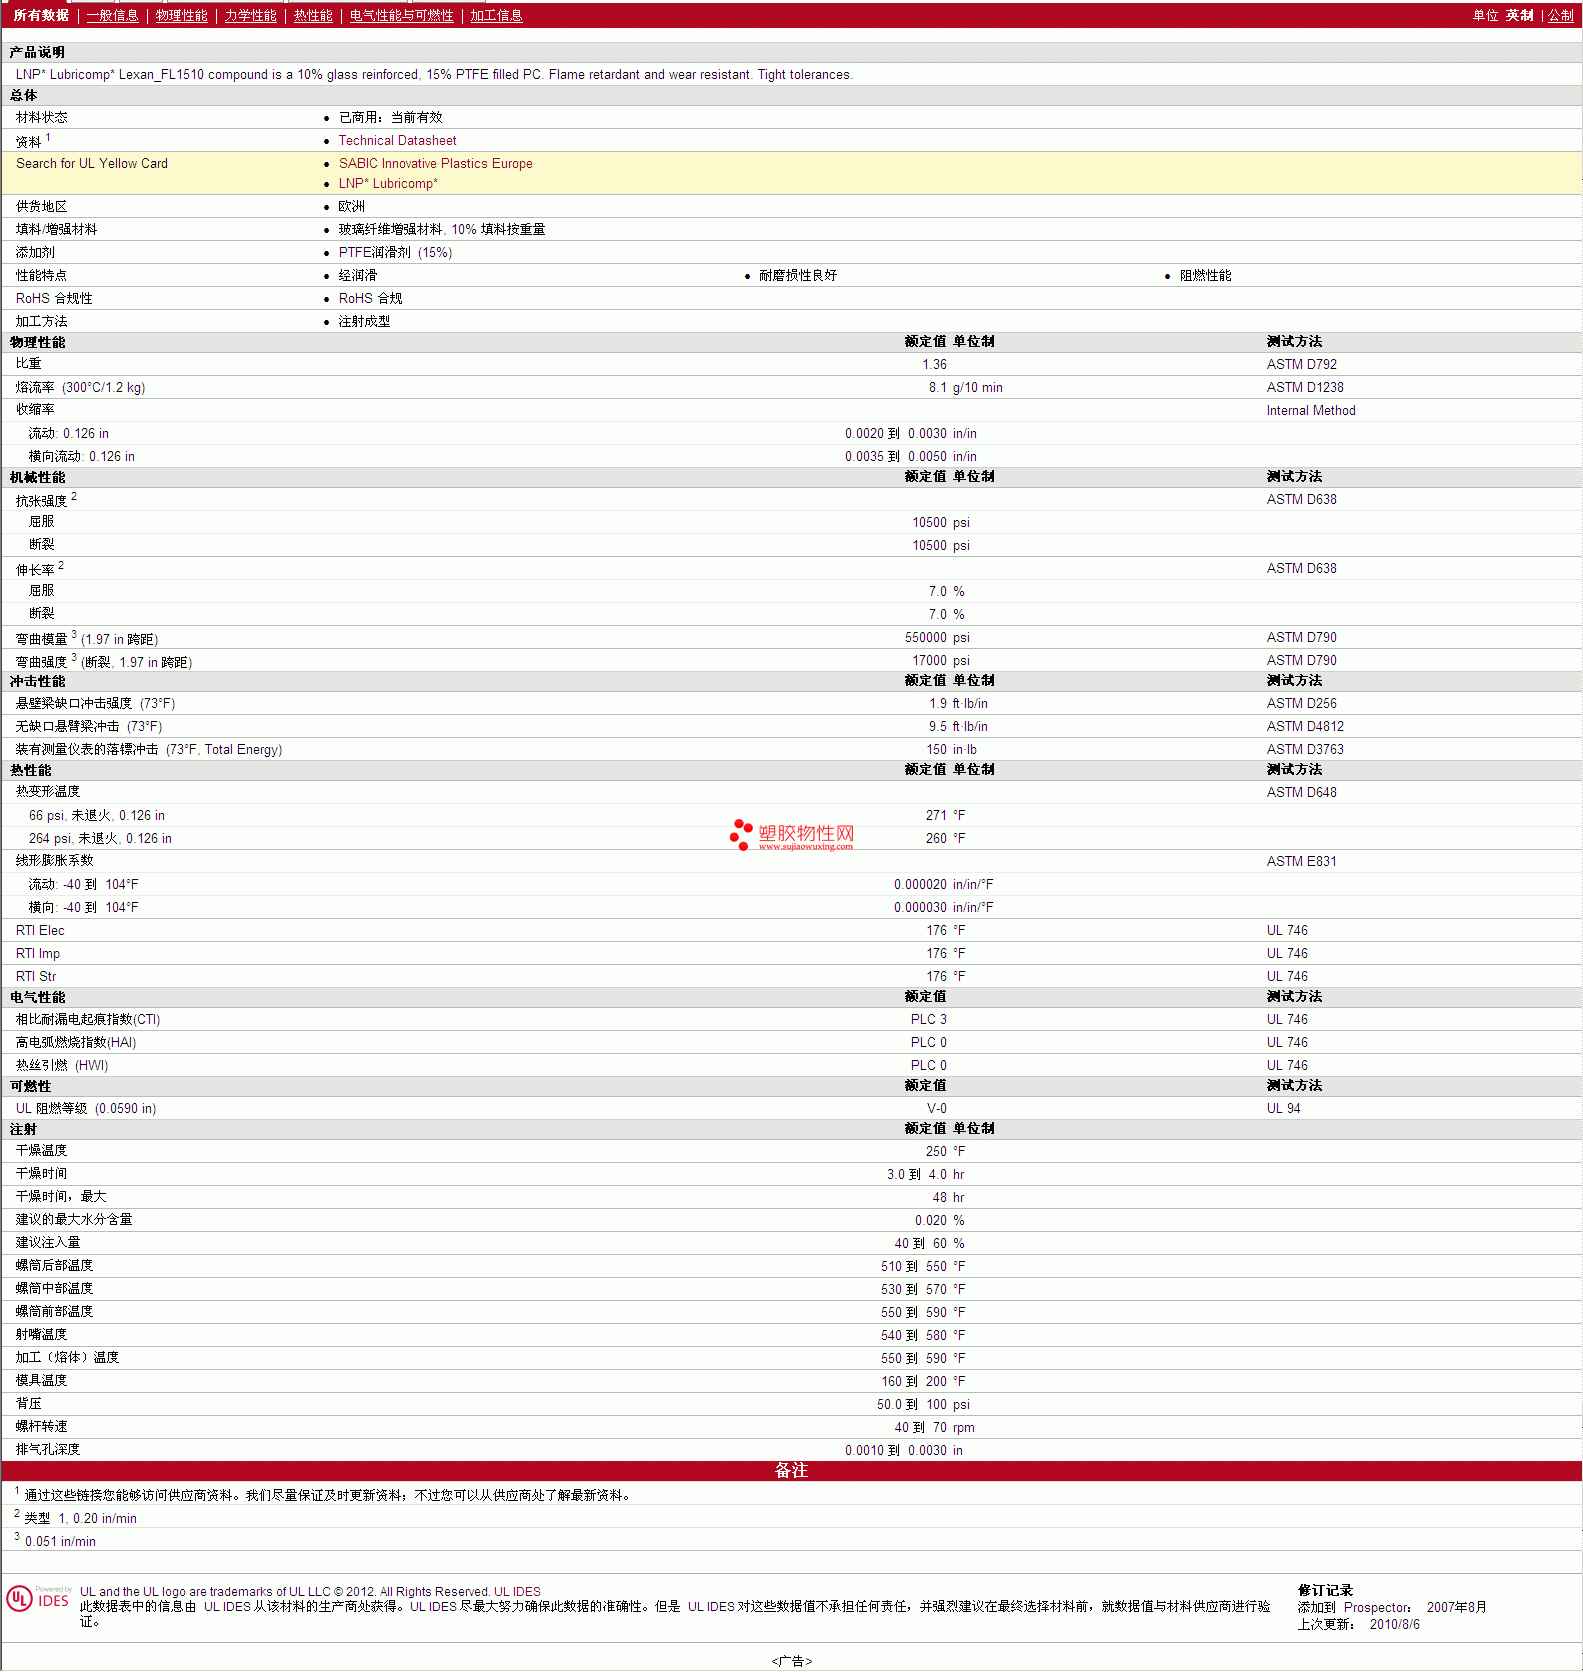Open the 一般信息 tab
The image size is (1583, 1672).
(112, 15)
